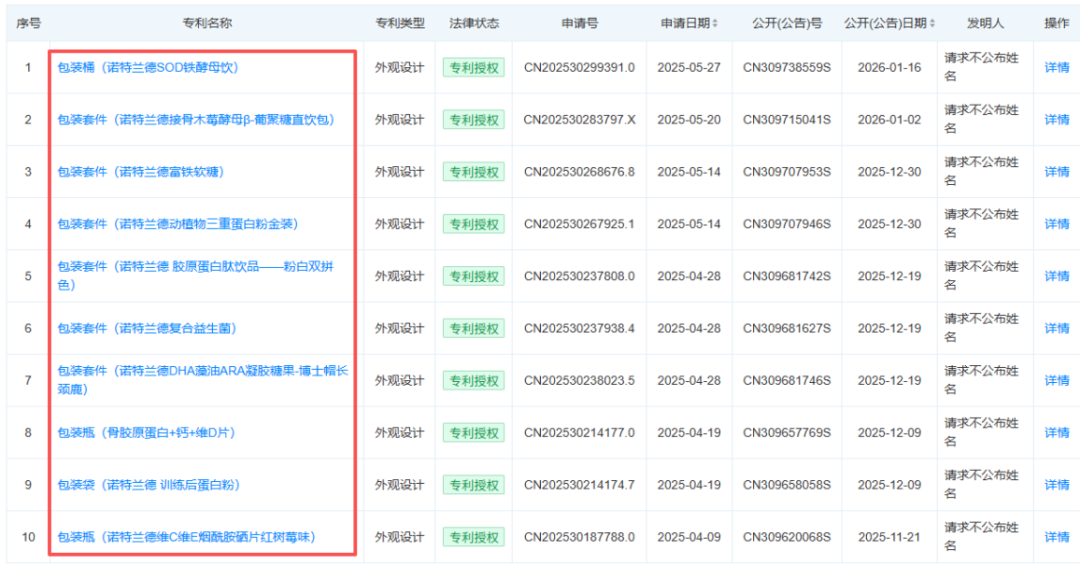Select application number CN202530238023.5
1080x566 pixels.
point(579,381)
